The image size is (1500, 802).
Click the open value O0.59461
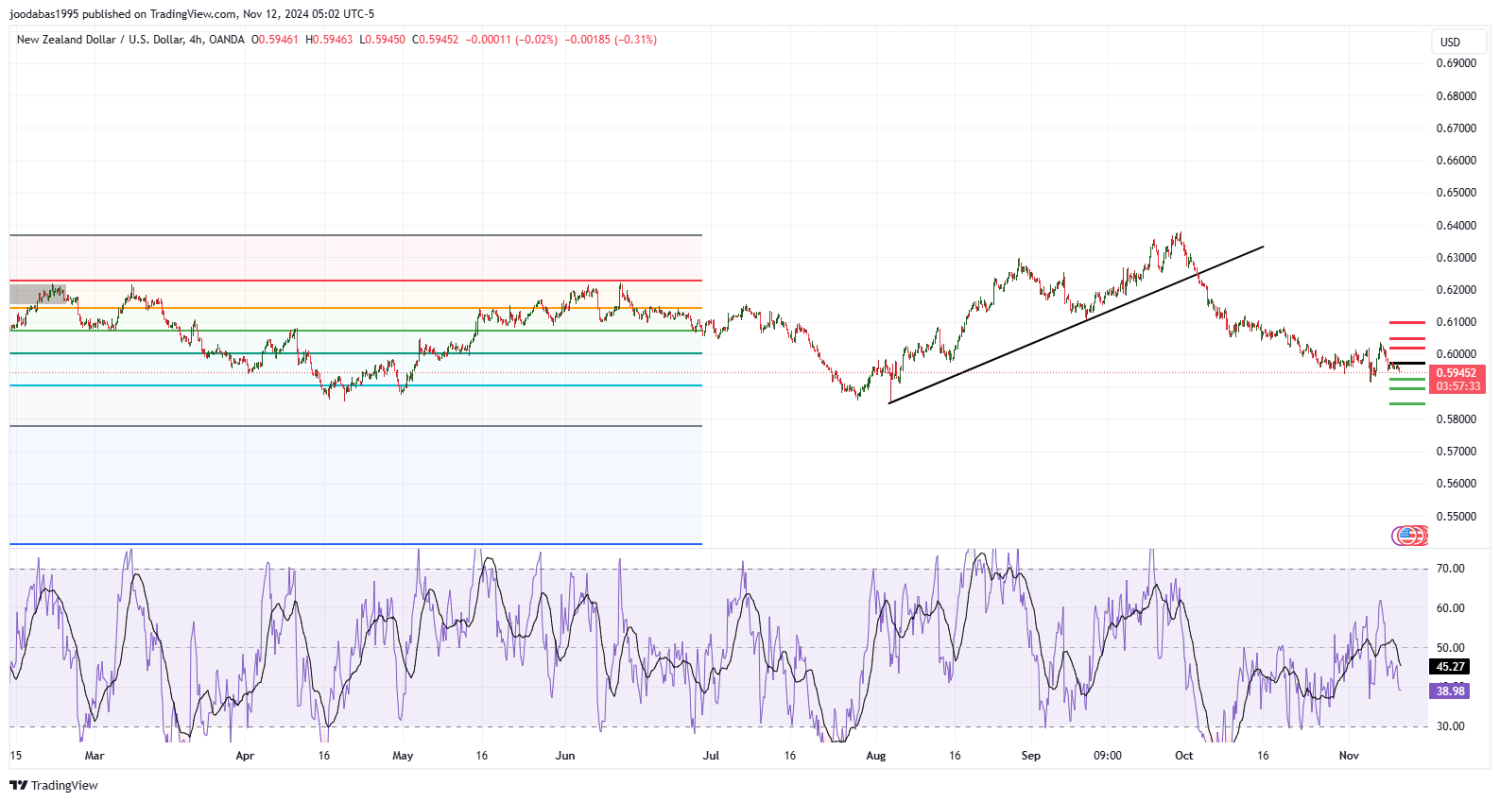277,39
